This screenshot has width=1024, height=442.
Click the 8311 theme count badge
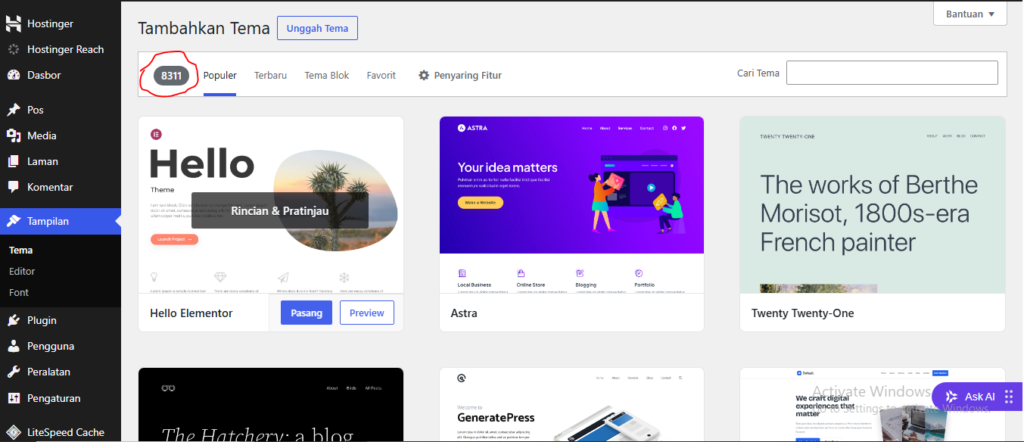(171, 76)
